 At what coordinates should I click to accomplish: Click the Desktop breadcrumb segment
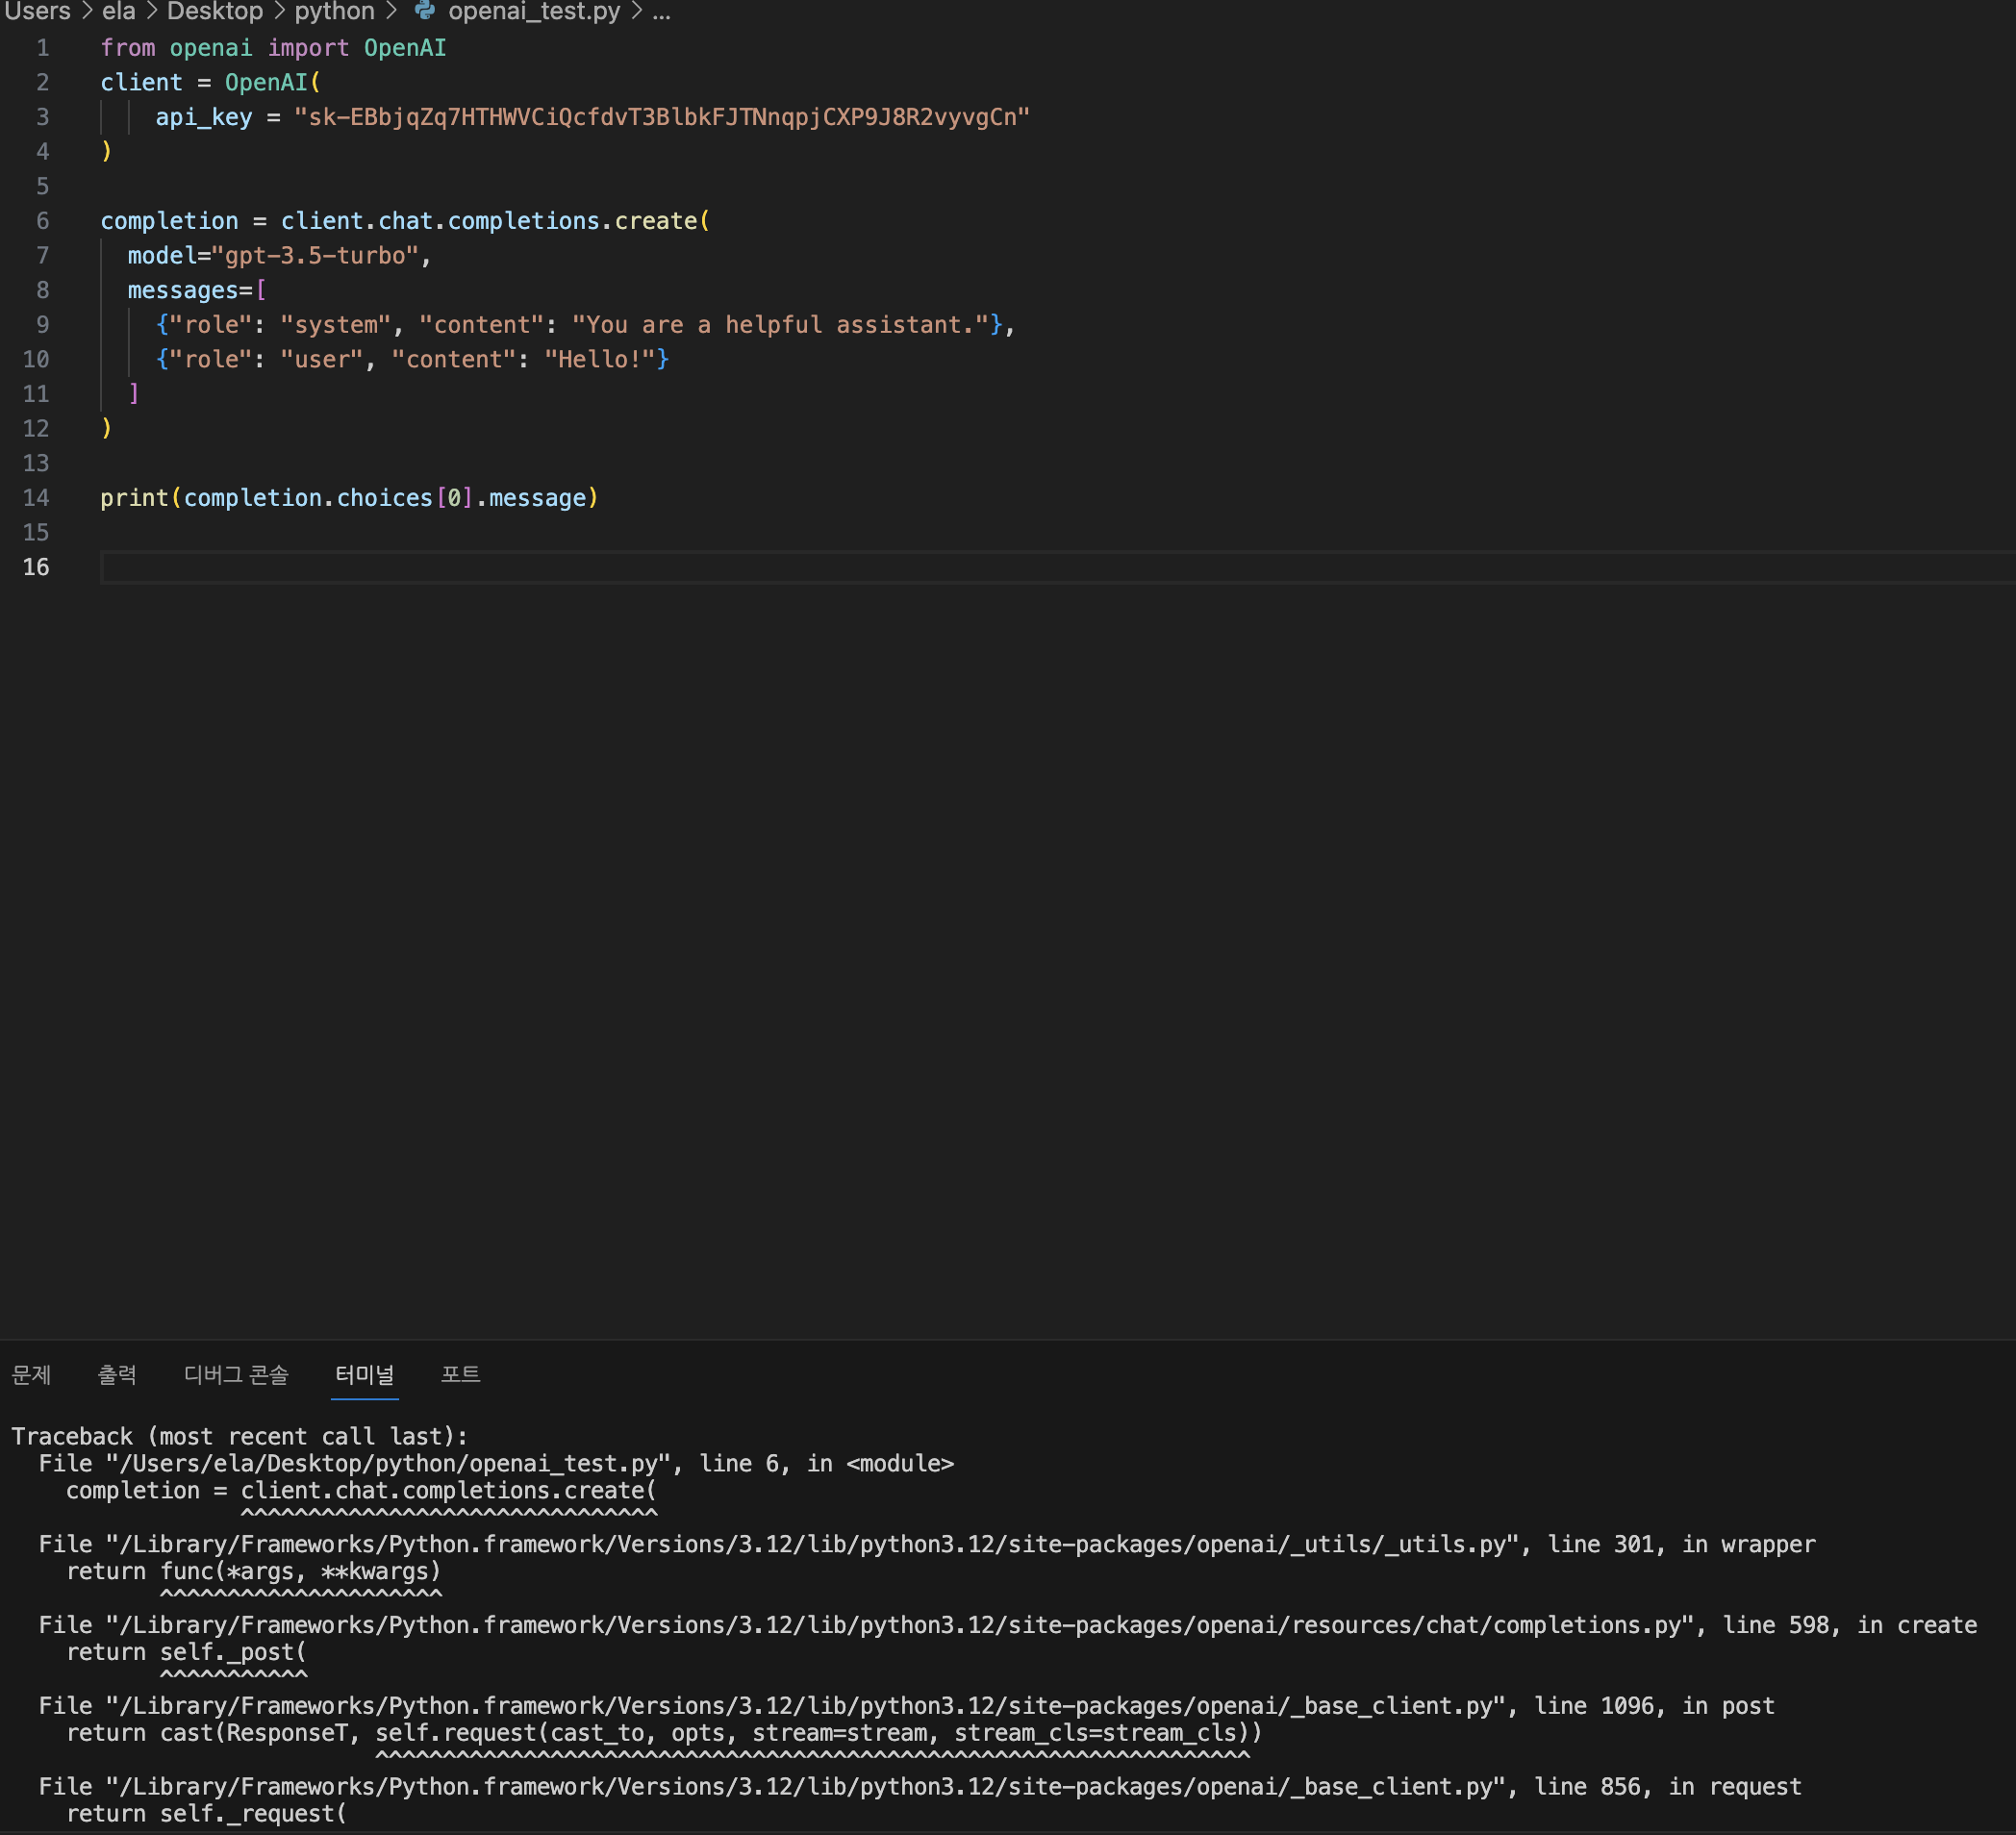coord(215,12)
